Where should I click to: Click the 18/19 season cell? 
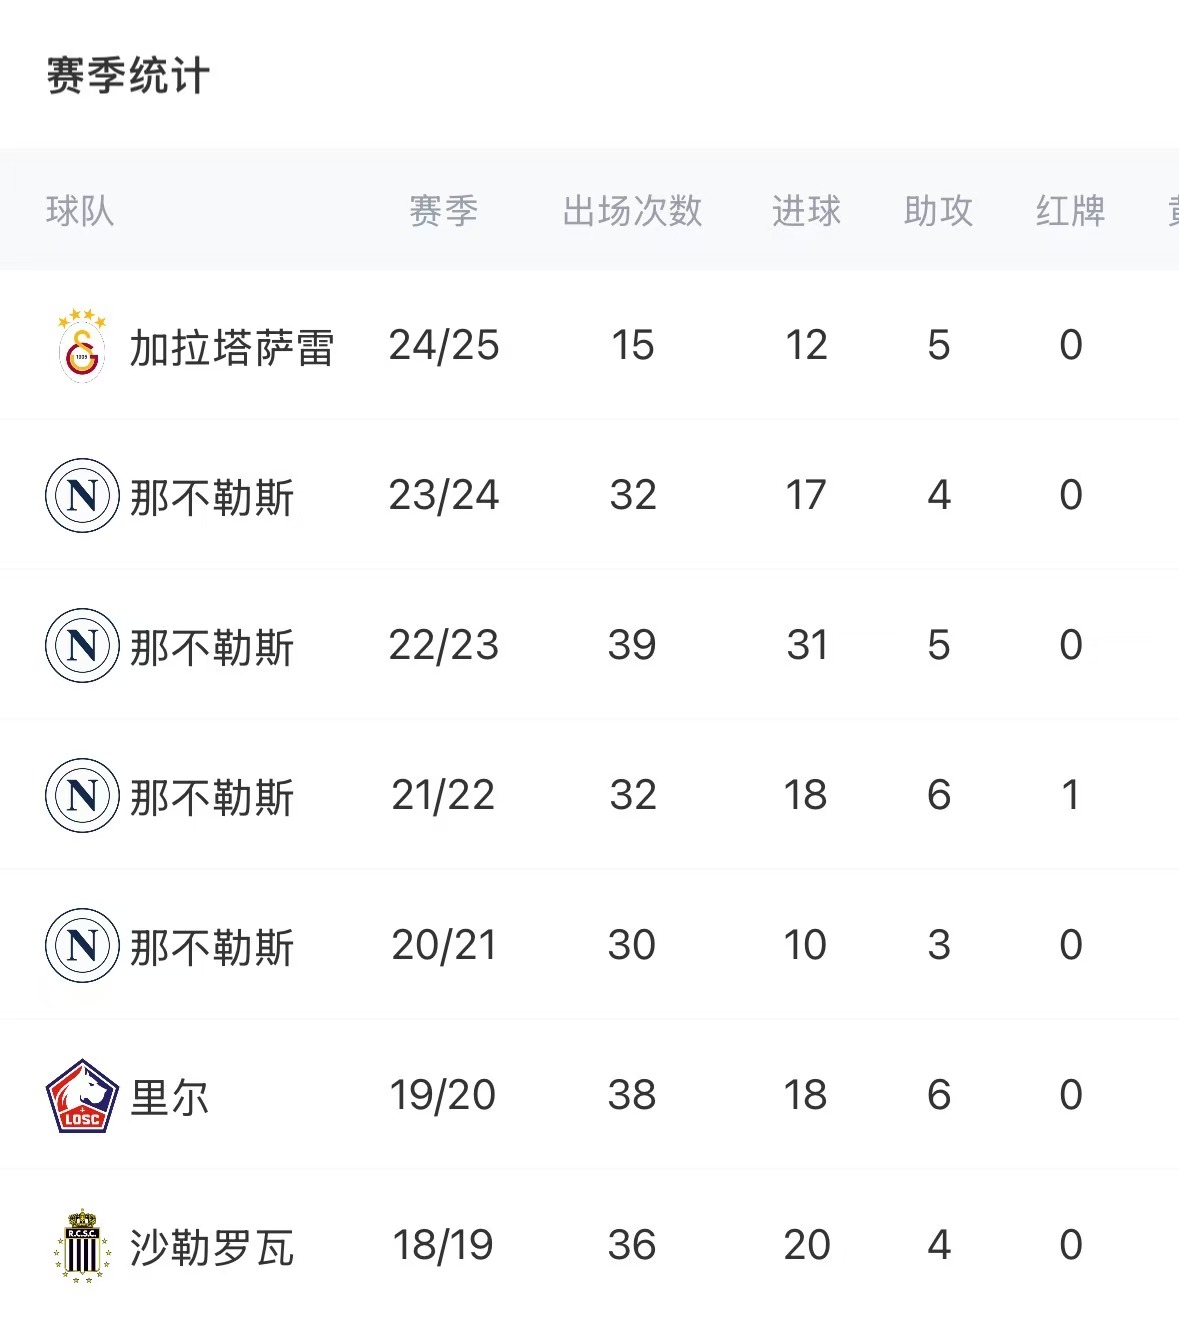443,1245
